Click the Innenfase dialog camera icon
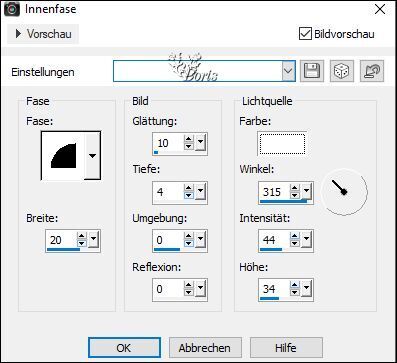Image resolution: width=397 pixels, height=363 pixels. [x=12, y=9]
